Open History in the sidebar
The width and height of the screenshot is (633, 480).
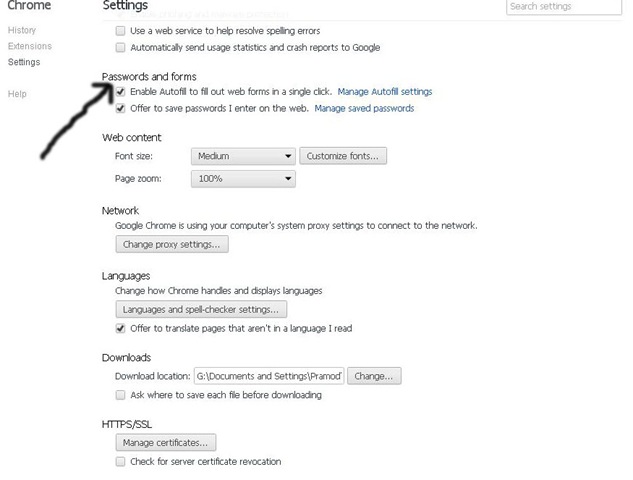click(22, 31)
